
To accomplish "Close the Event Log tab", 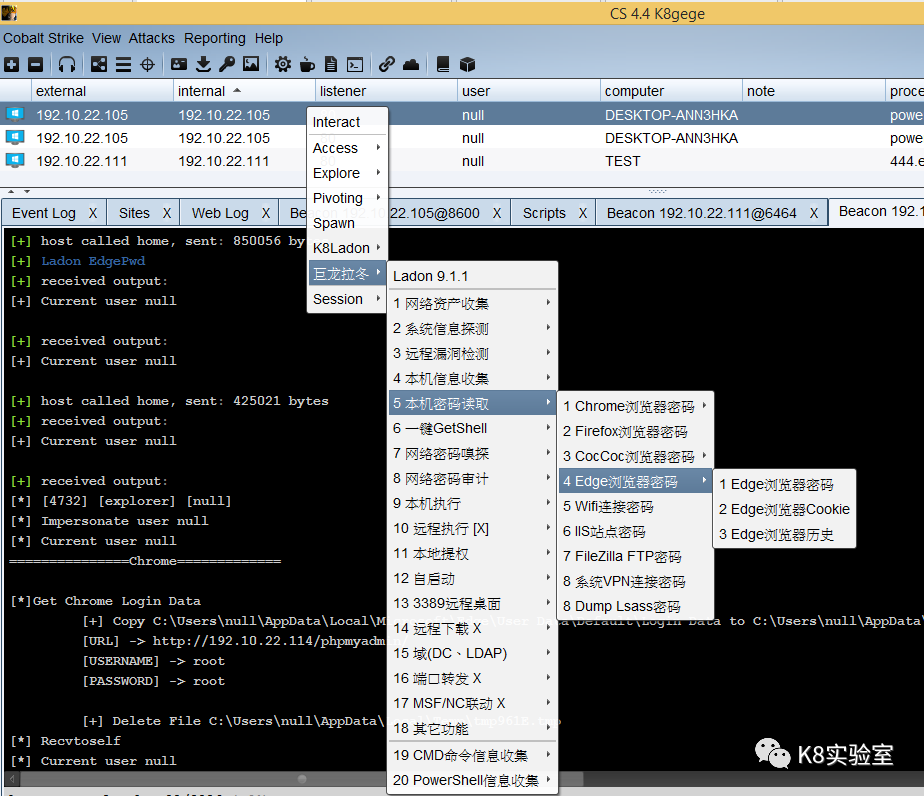I will pyautogui.click(x=93, y=213).
